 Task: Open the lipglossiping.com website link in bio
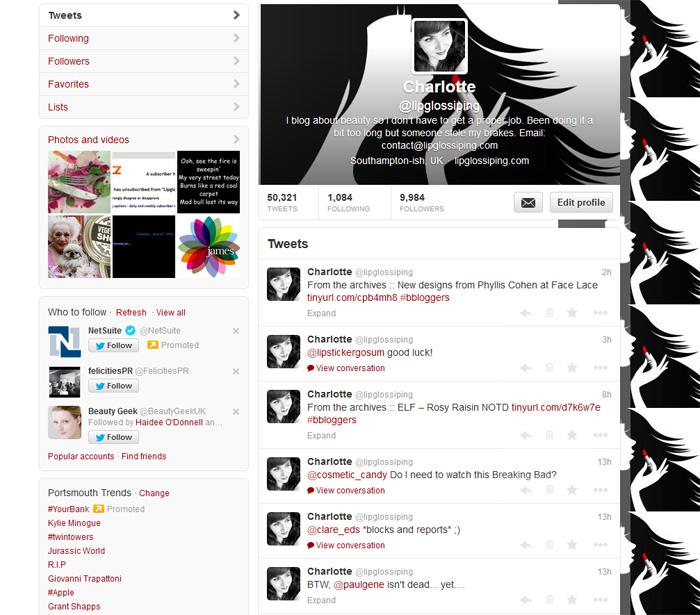click(x=492, y=161)
